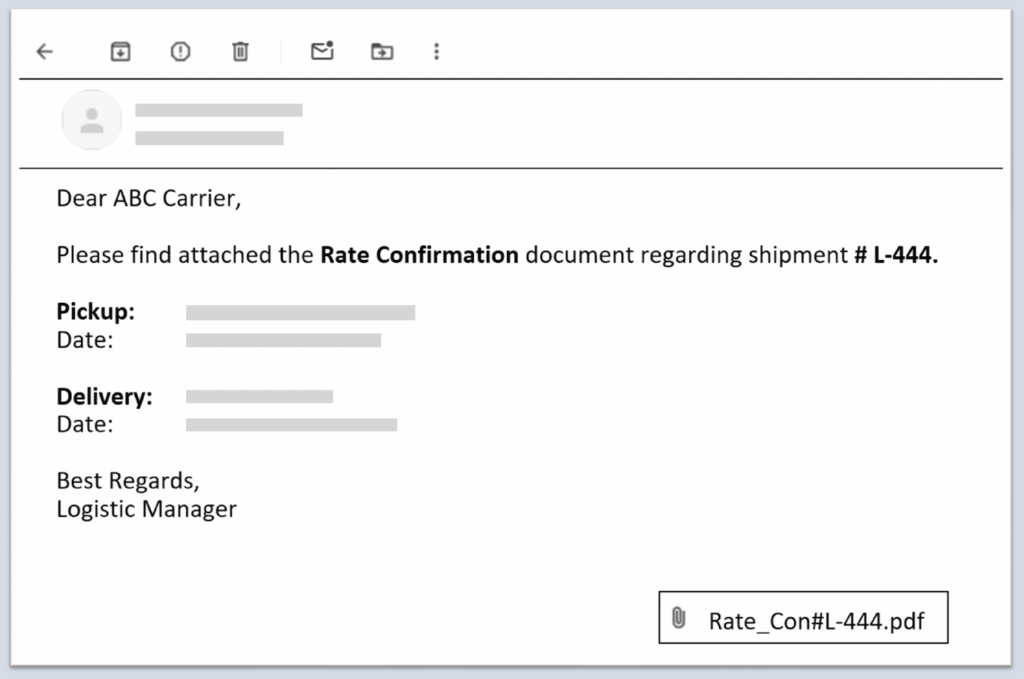This screenshot has width=1024, height=679.
Task: Click the sender email address placeholder
Action: pyautogui.click(x=209, y=138)
